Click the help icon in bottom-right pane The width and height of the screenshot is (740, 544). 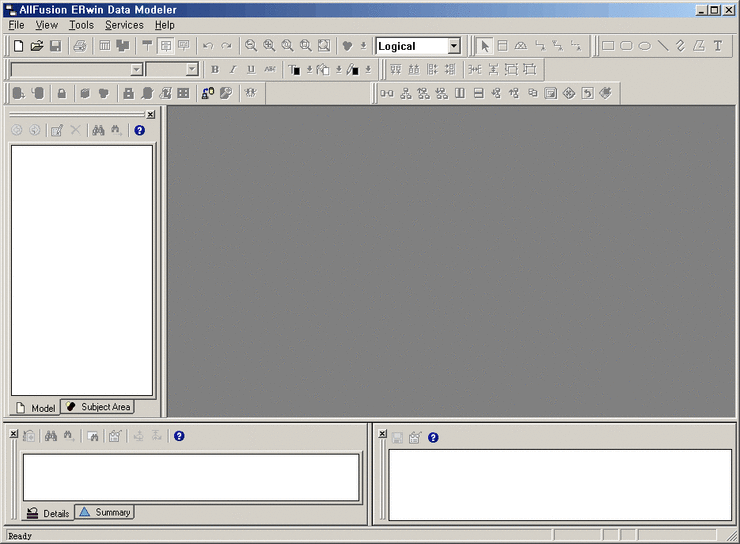[x=433, y=438]
